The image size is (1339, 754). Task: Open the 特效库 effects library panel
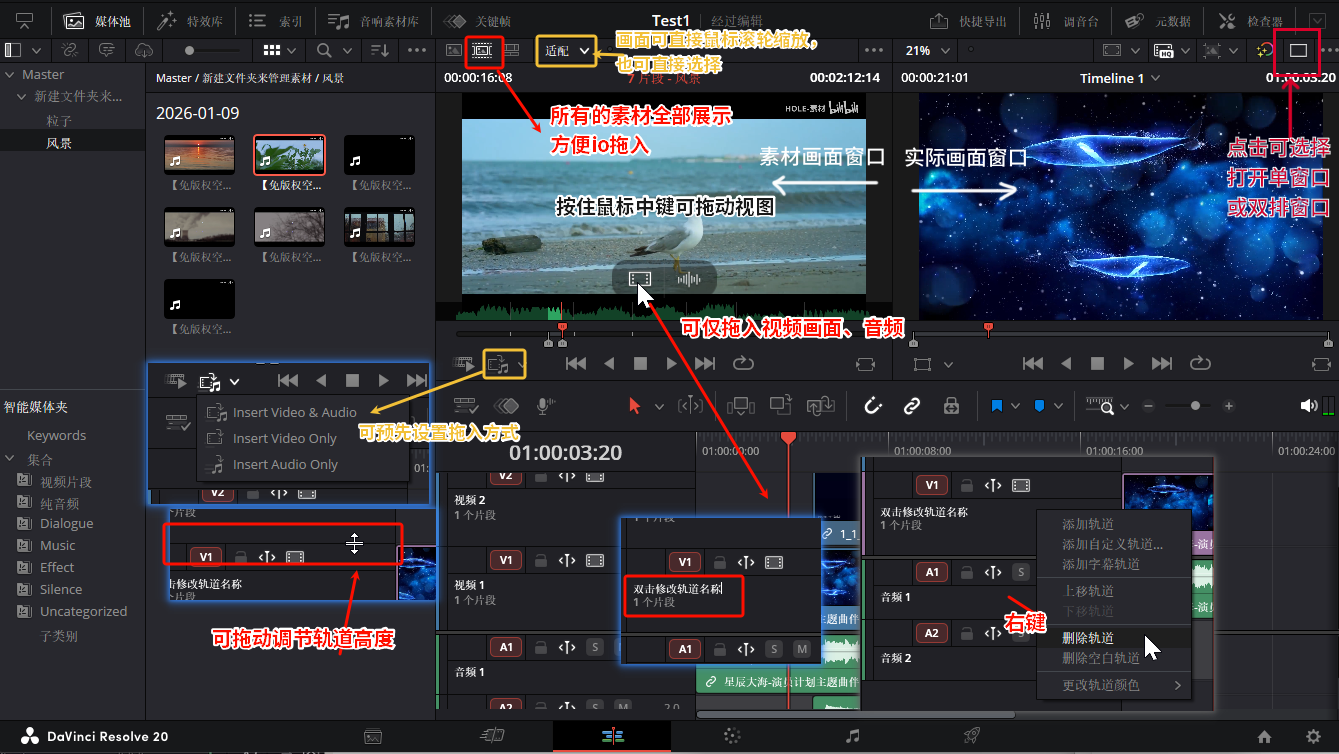(190, 20)
